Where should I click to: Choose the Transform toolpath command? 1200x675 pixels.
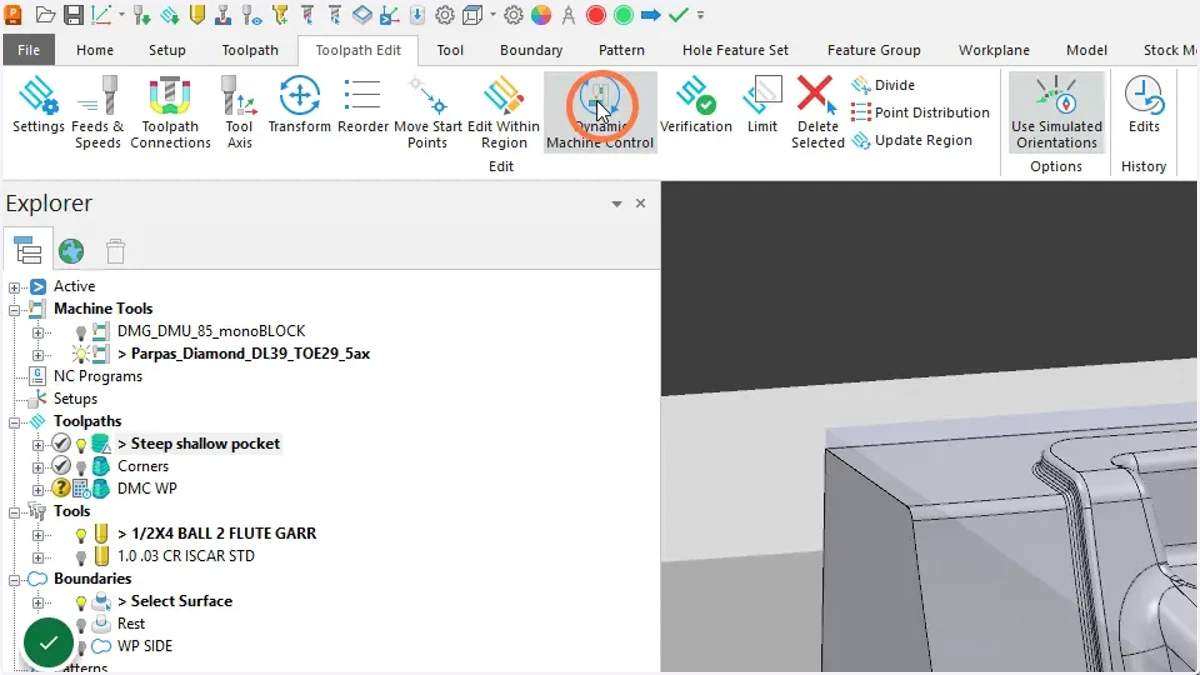coord(299,105)
